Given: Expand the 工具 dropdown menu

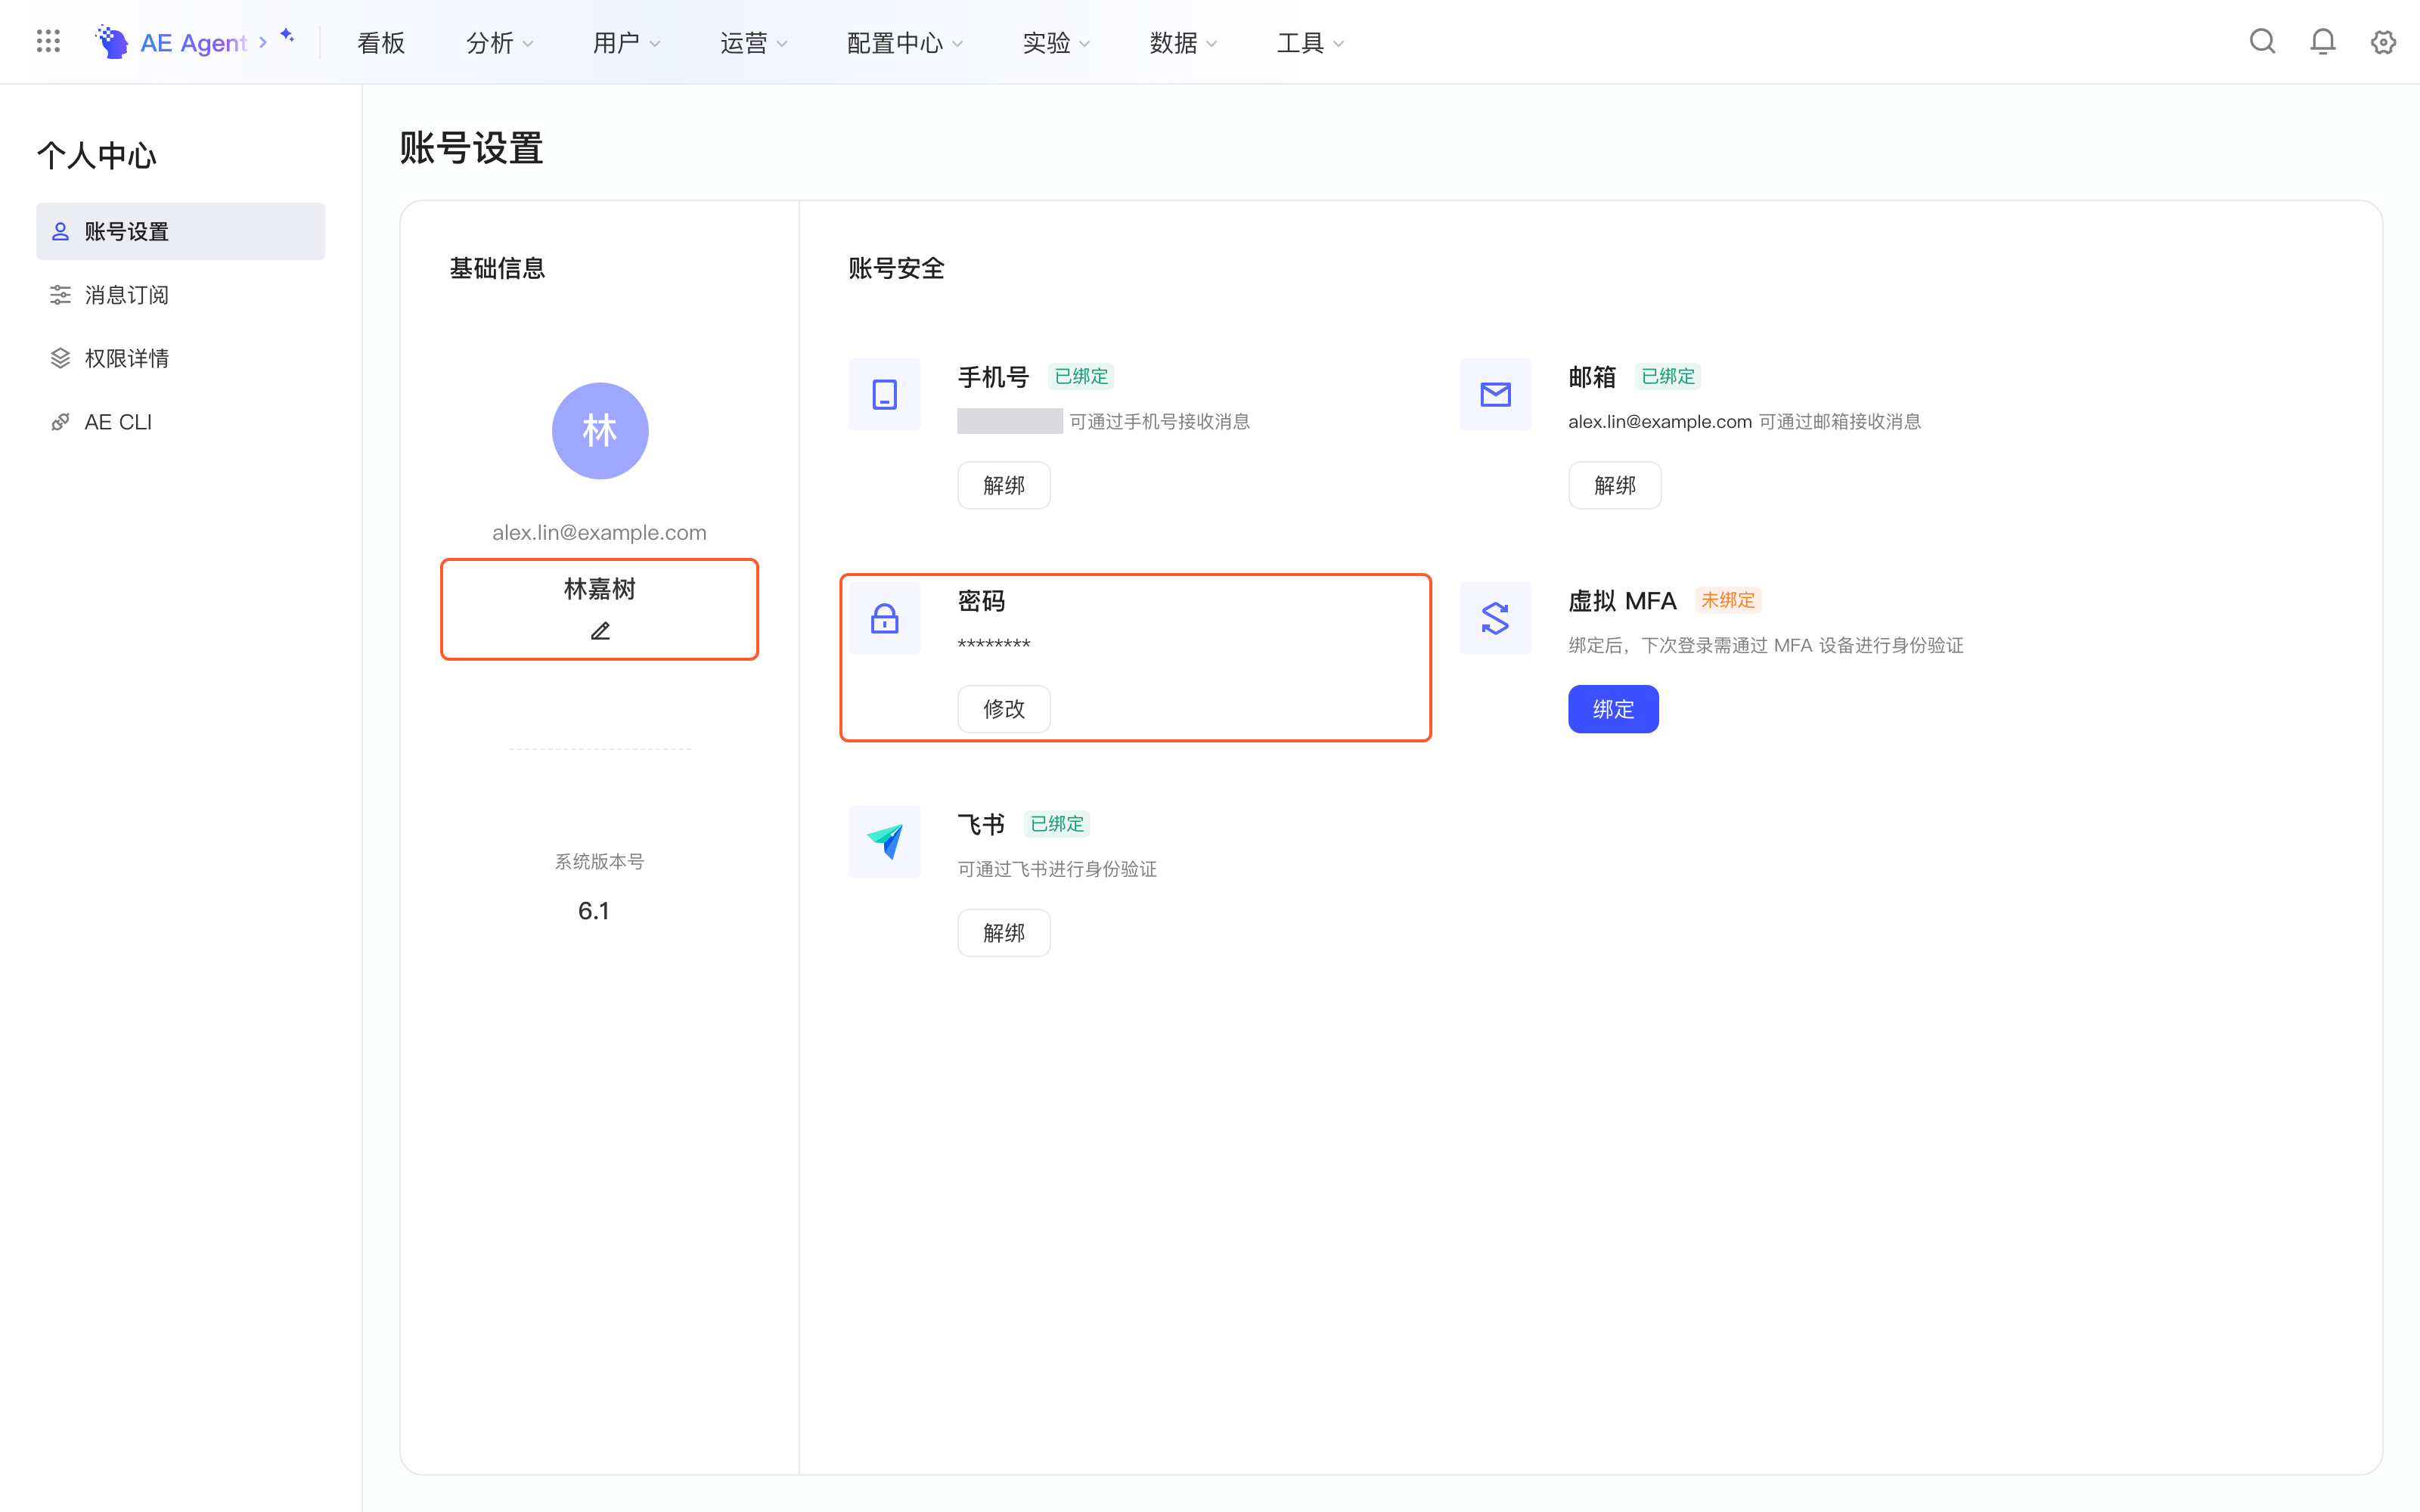Looking at the screenshot, I should (1310, 43).
